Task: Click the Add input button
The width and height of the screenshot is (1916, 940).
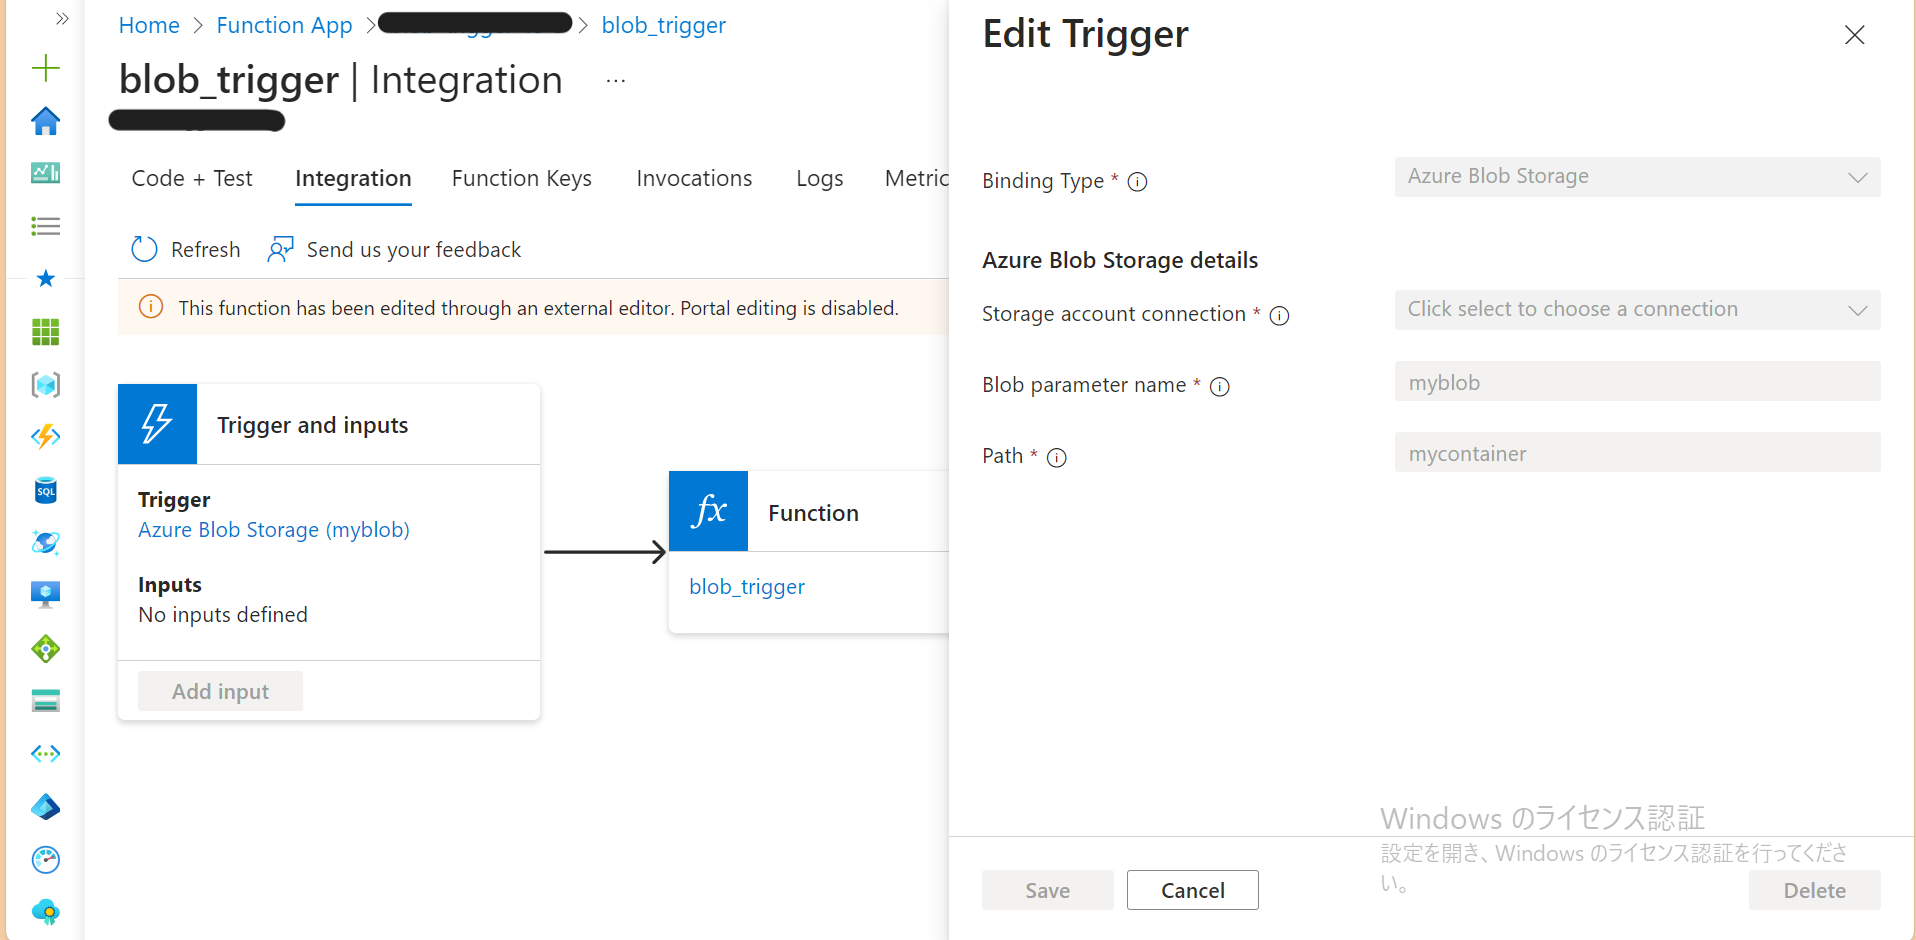Action: point(220,691)
